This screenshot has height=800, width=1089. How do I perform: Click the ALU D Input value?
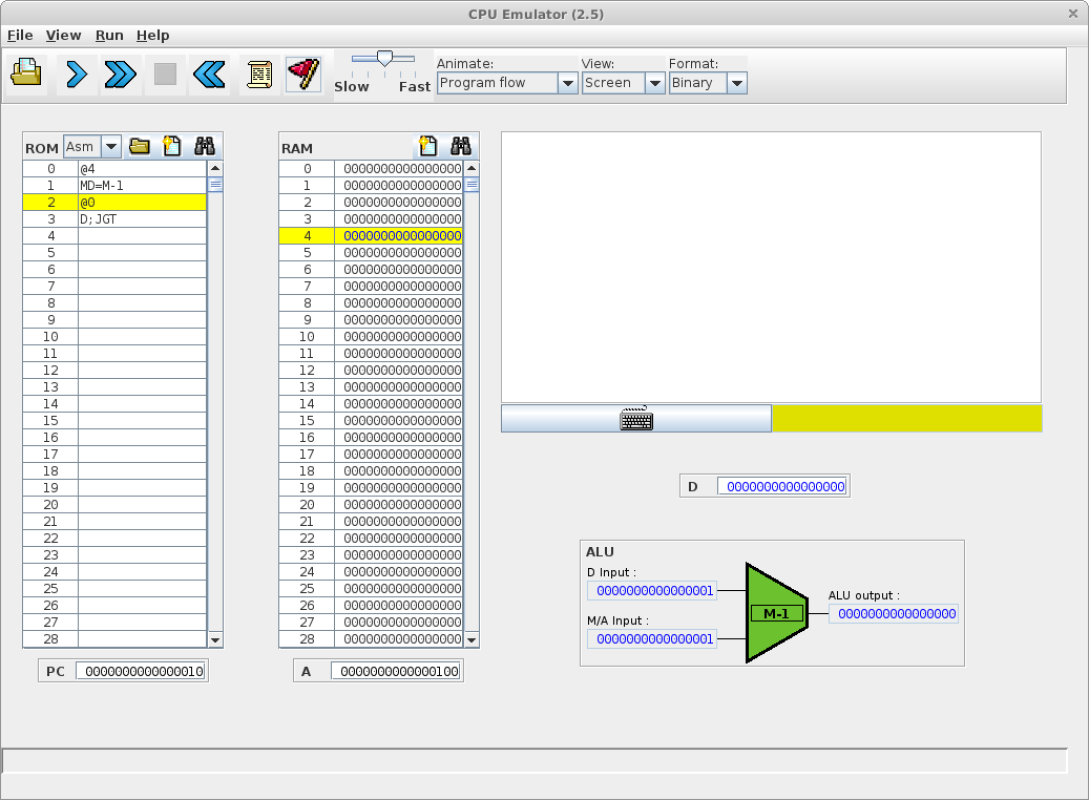coord(652,591)
